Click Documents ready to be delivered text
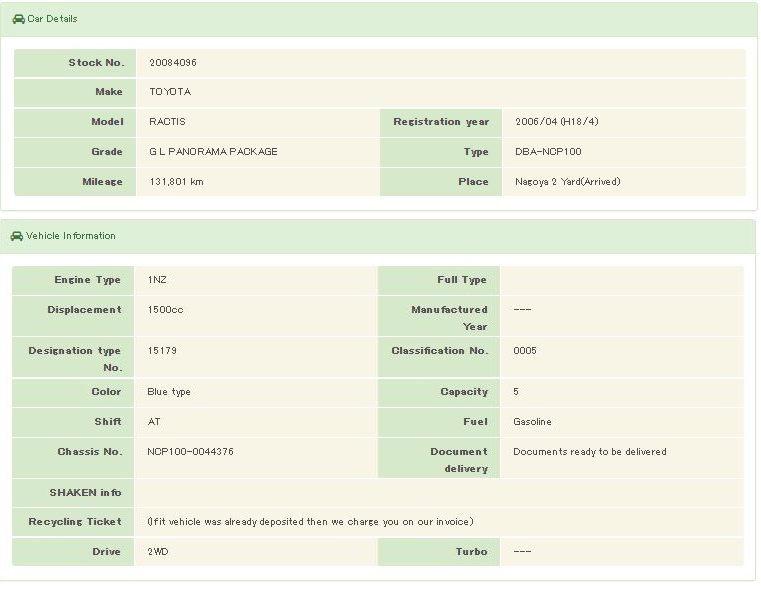This screenshot has height=607, width=761. coord(589,452)
